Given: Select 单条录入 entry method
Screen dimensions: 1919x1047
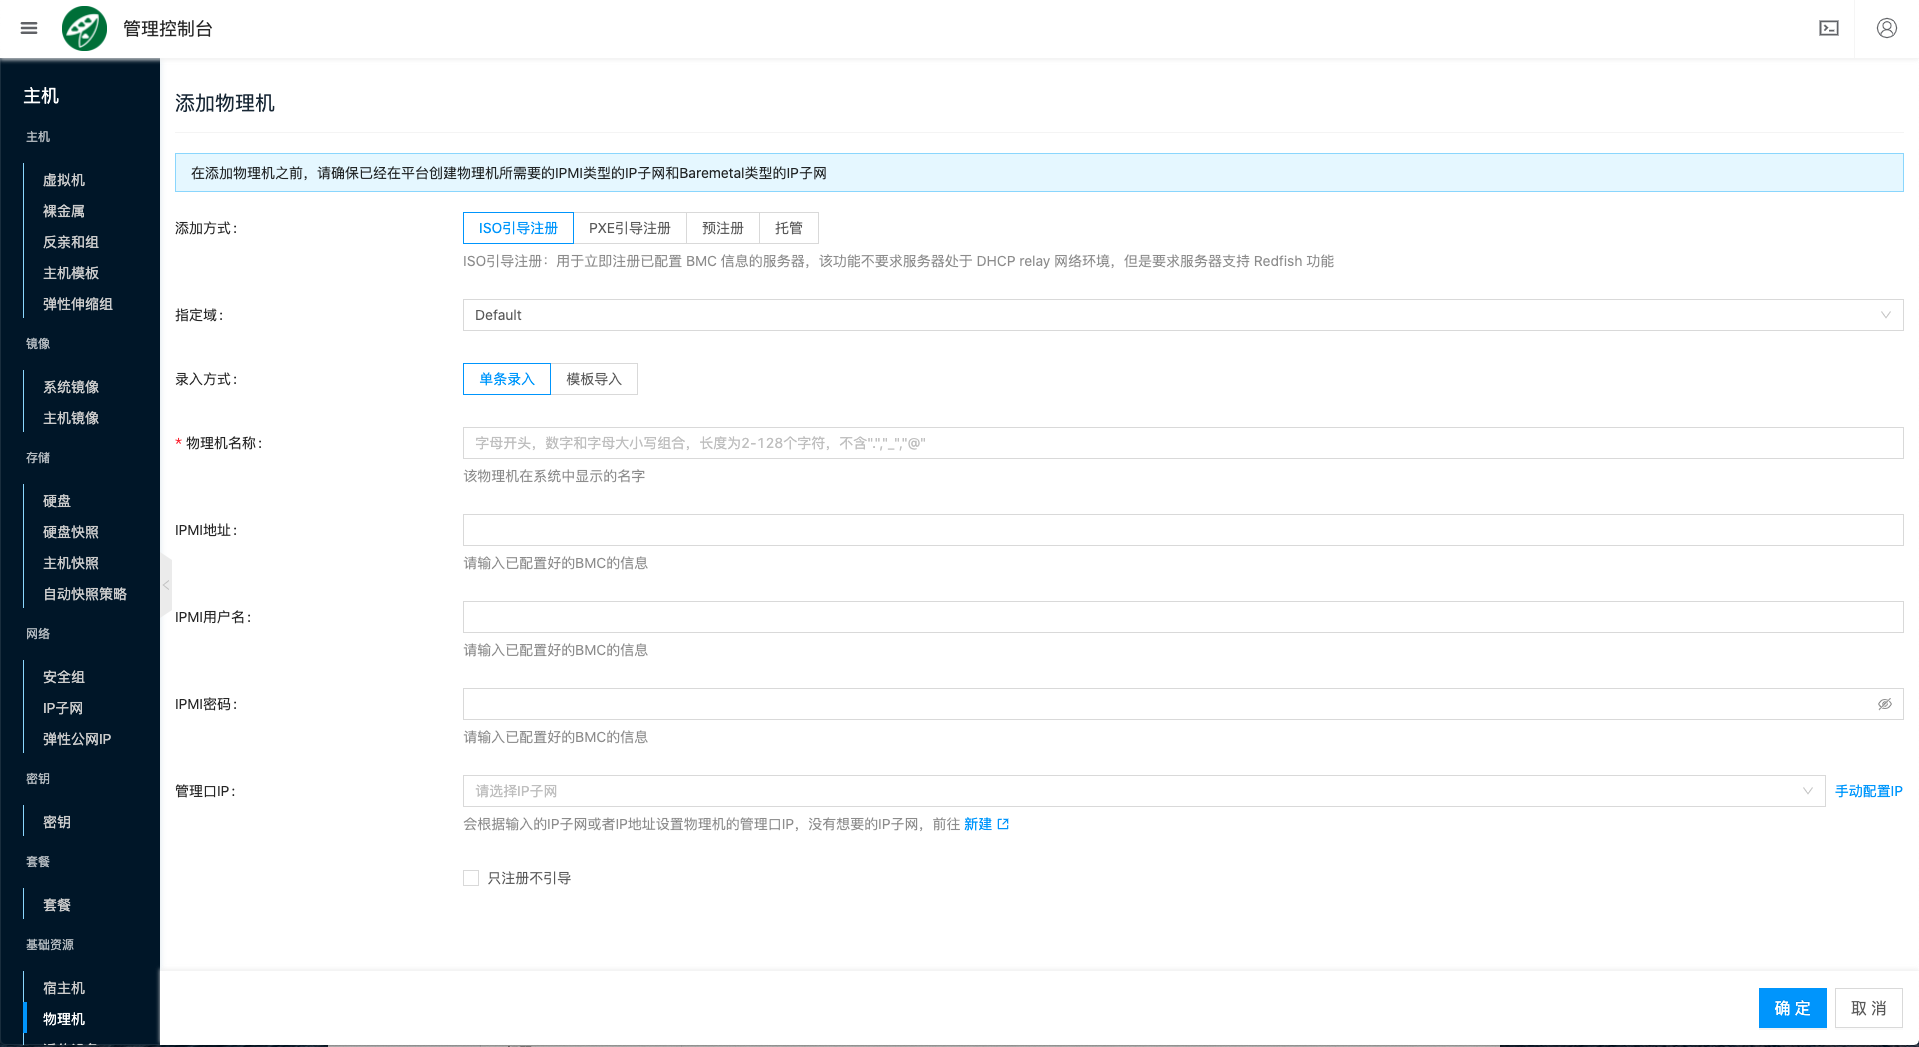Looking at the screenshot, I should (507, 379).
